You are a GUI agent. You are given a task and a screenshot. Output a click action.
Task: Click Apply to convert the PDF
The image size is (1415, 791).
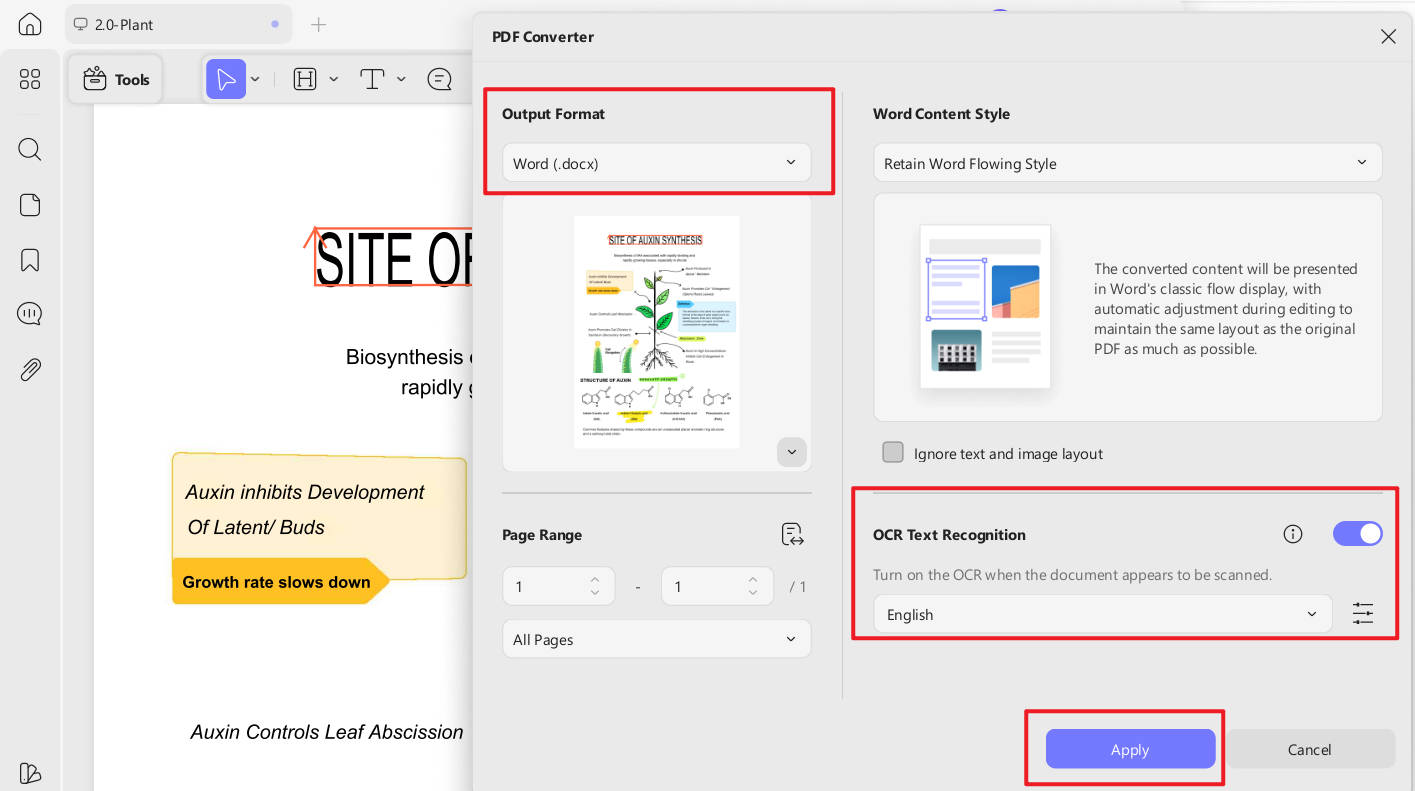[x=1130, y=749]
